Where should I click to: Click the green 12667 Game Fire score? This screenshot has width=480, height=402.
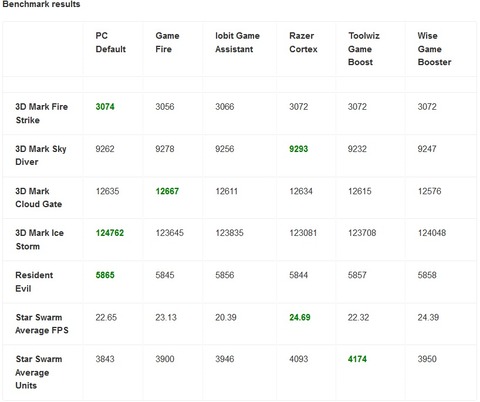(x=167, y=191)
